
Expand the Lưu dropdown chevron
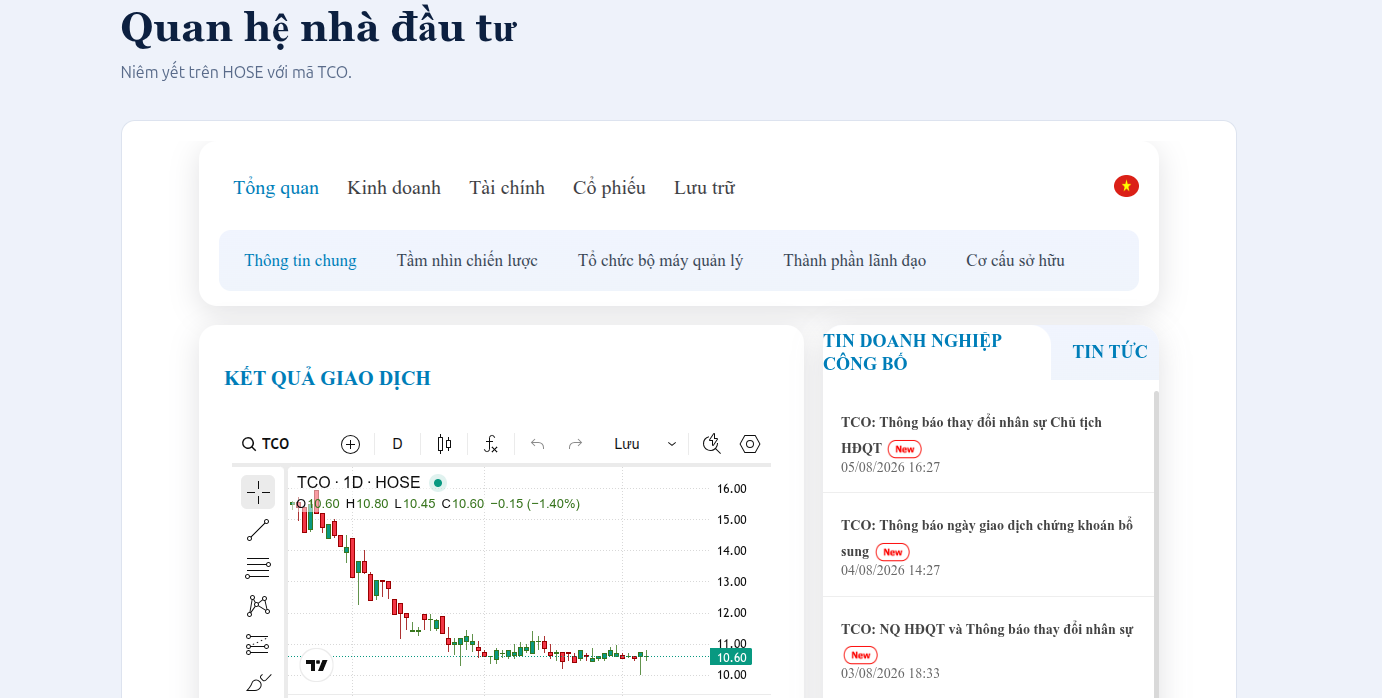(x=672, y=444)
